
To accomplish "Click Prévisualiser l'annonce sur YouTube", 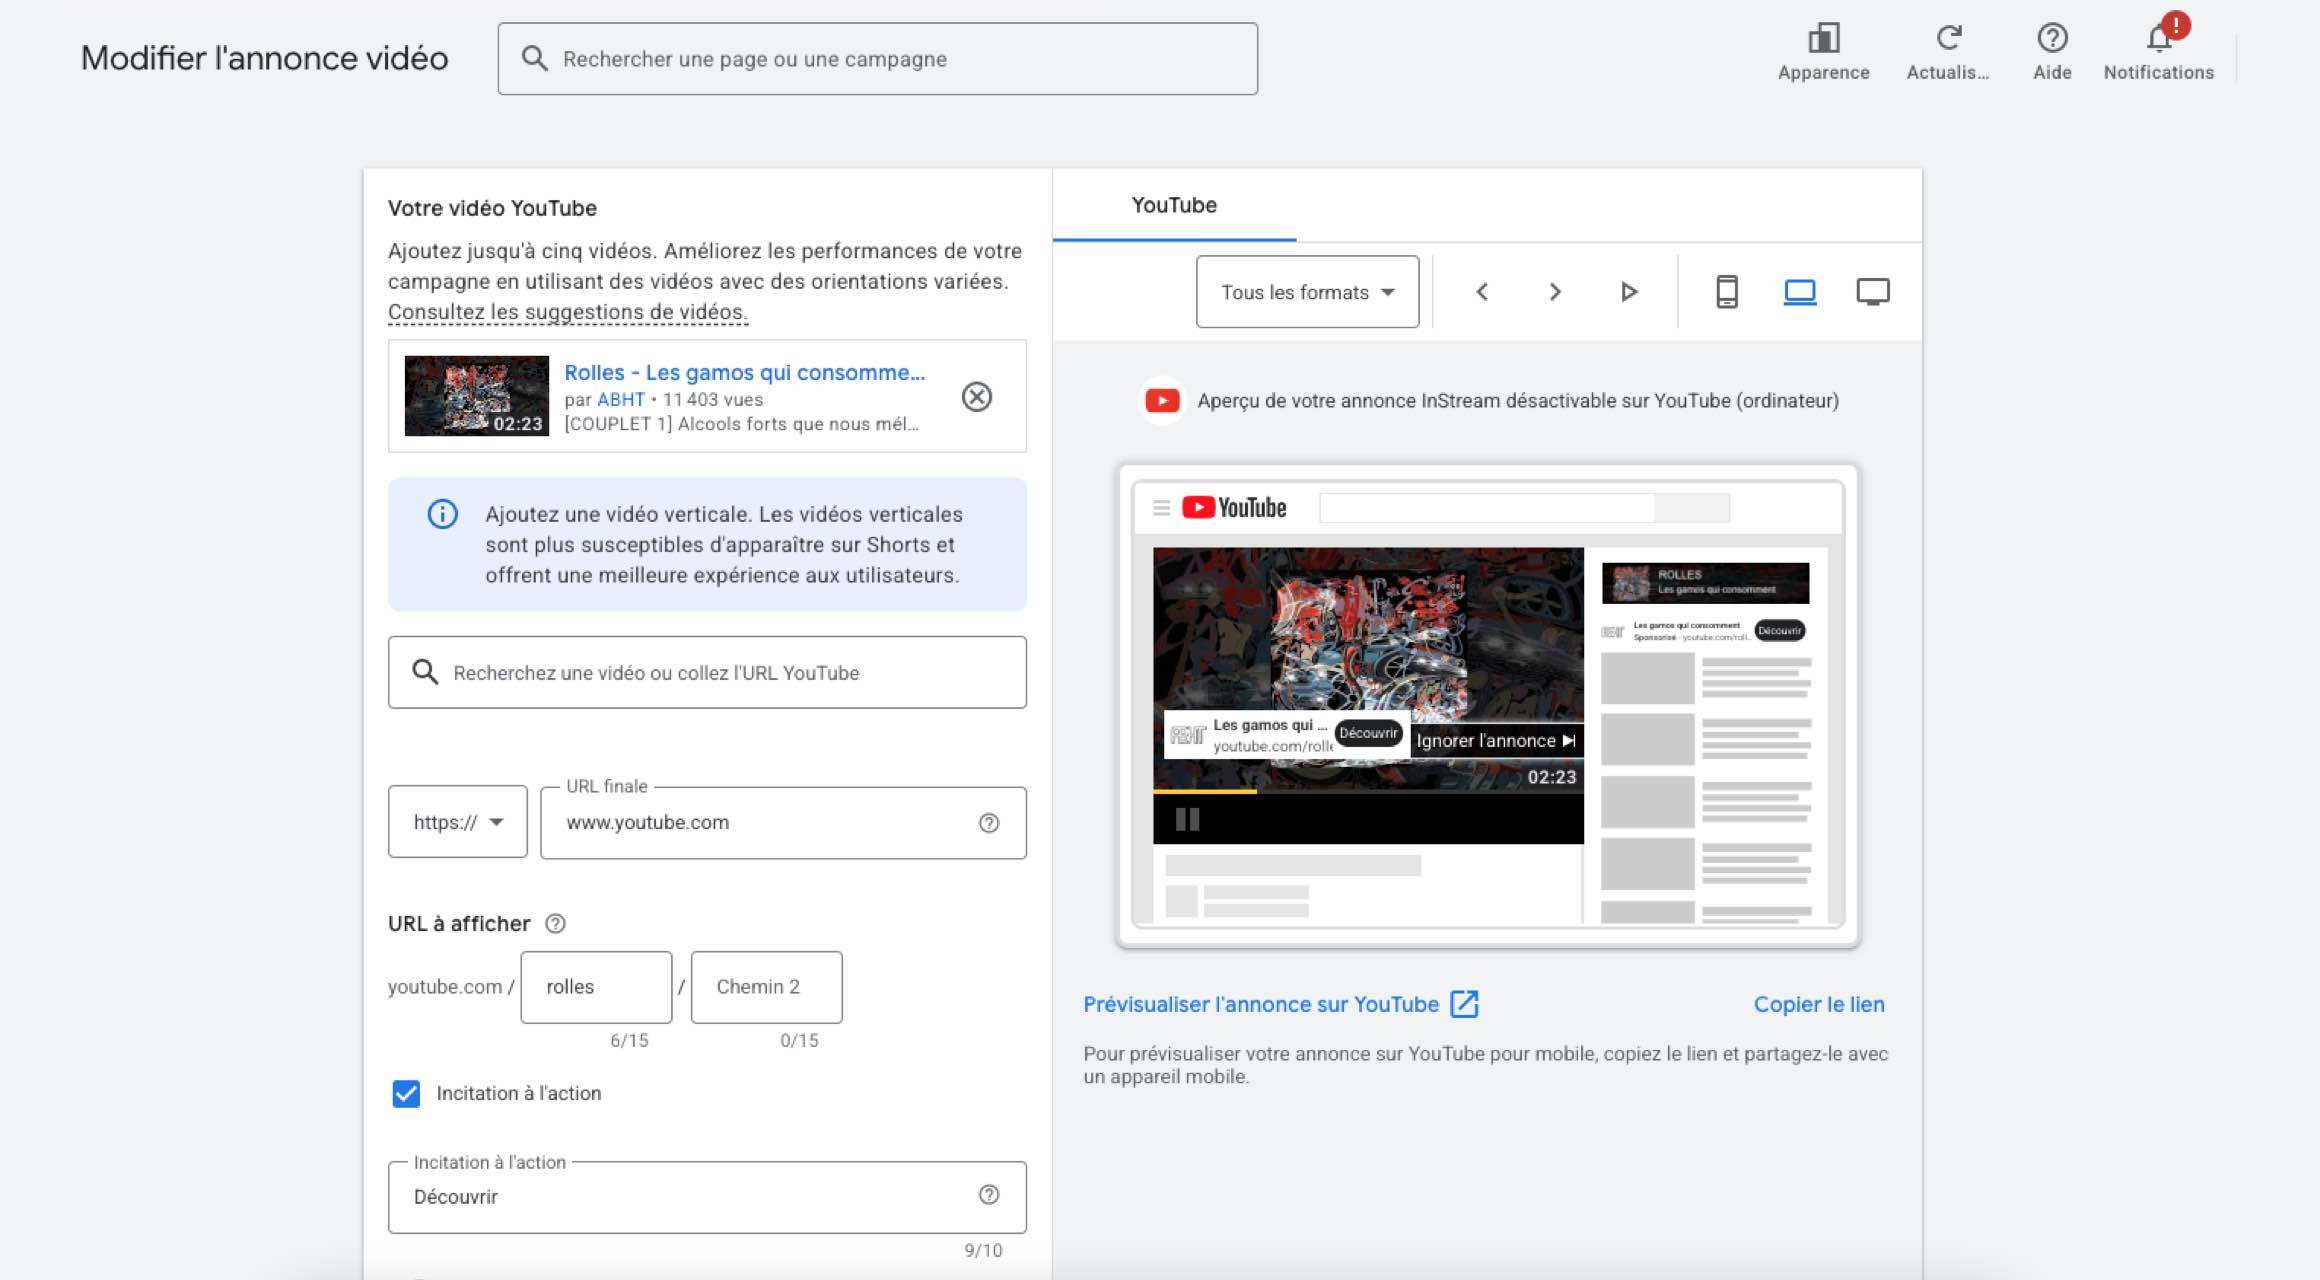I will (1262, 1004).
